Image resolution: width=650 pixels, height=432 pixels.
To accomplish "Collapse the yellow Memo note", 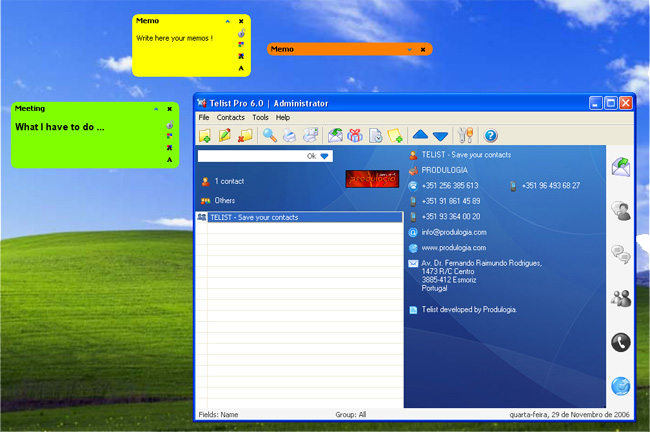I will click(227, 21).
